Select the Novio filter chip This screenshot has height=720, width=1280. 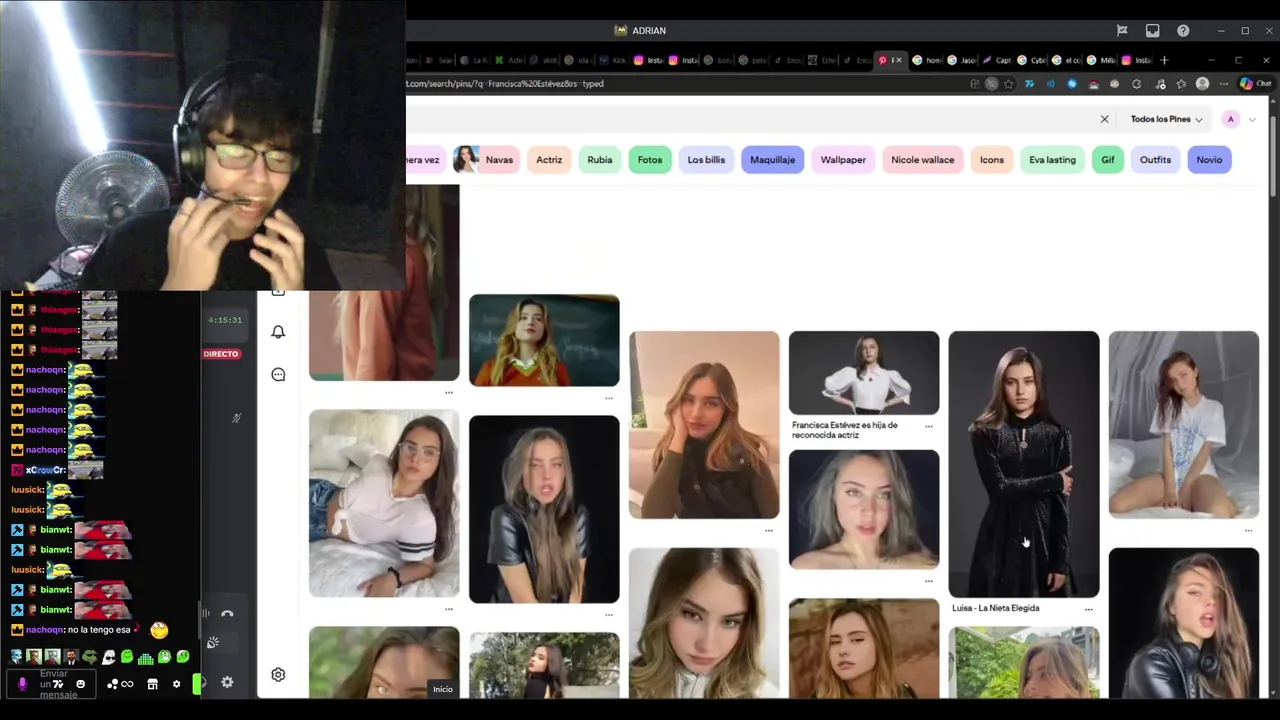point(1209,160)
